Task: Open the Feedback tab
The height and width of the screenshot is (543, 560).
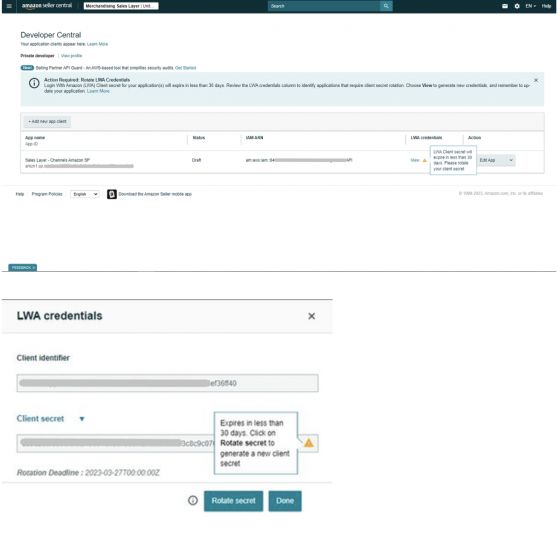Action: click(x=22, y=268)
